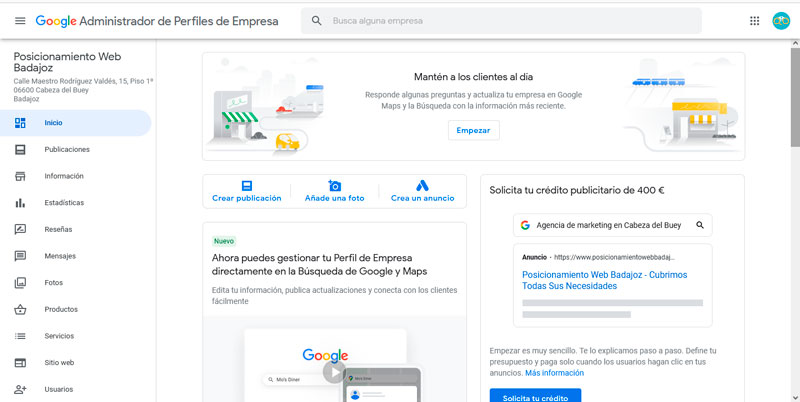Click the Google G in the ad preview
The width and height of the screenshot is (800, 402).
point(525,225)
